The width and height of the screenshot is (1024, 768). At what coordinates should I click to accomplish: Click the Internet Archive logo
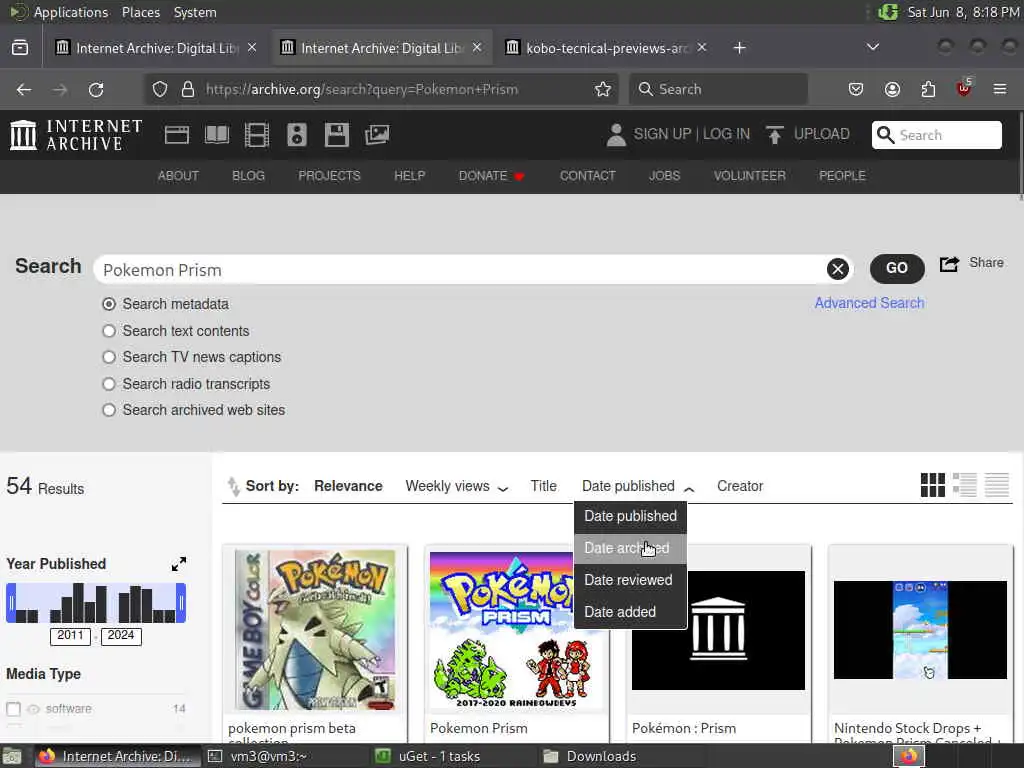[76, 135]
